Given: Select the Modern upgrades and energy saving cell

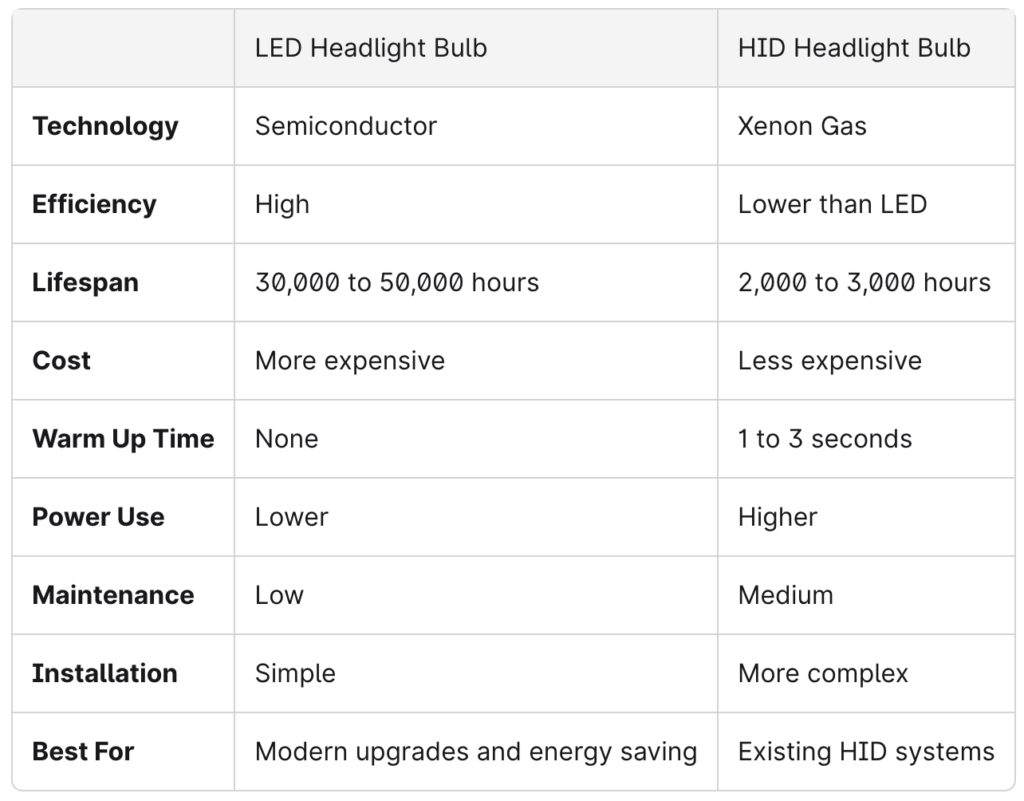Looking at the screenshot, I should point(476,751).
